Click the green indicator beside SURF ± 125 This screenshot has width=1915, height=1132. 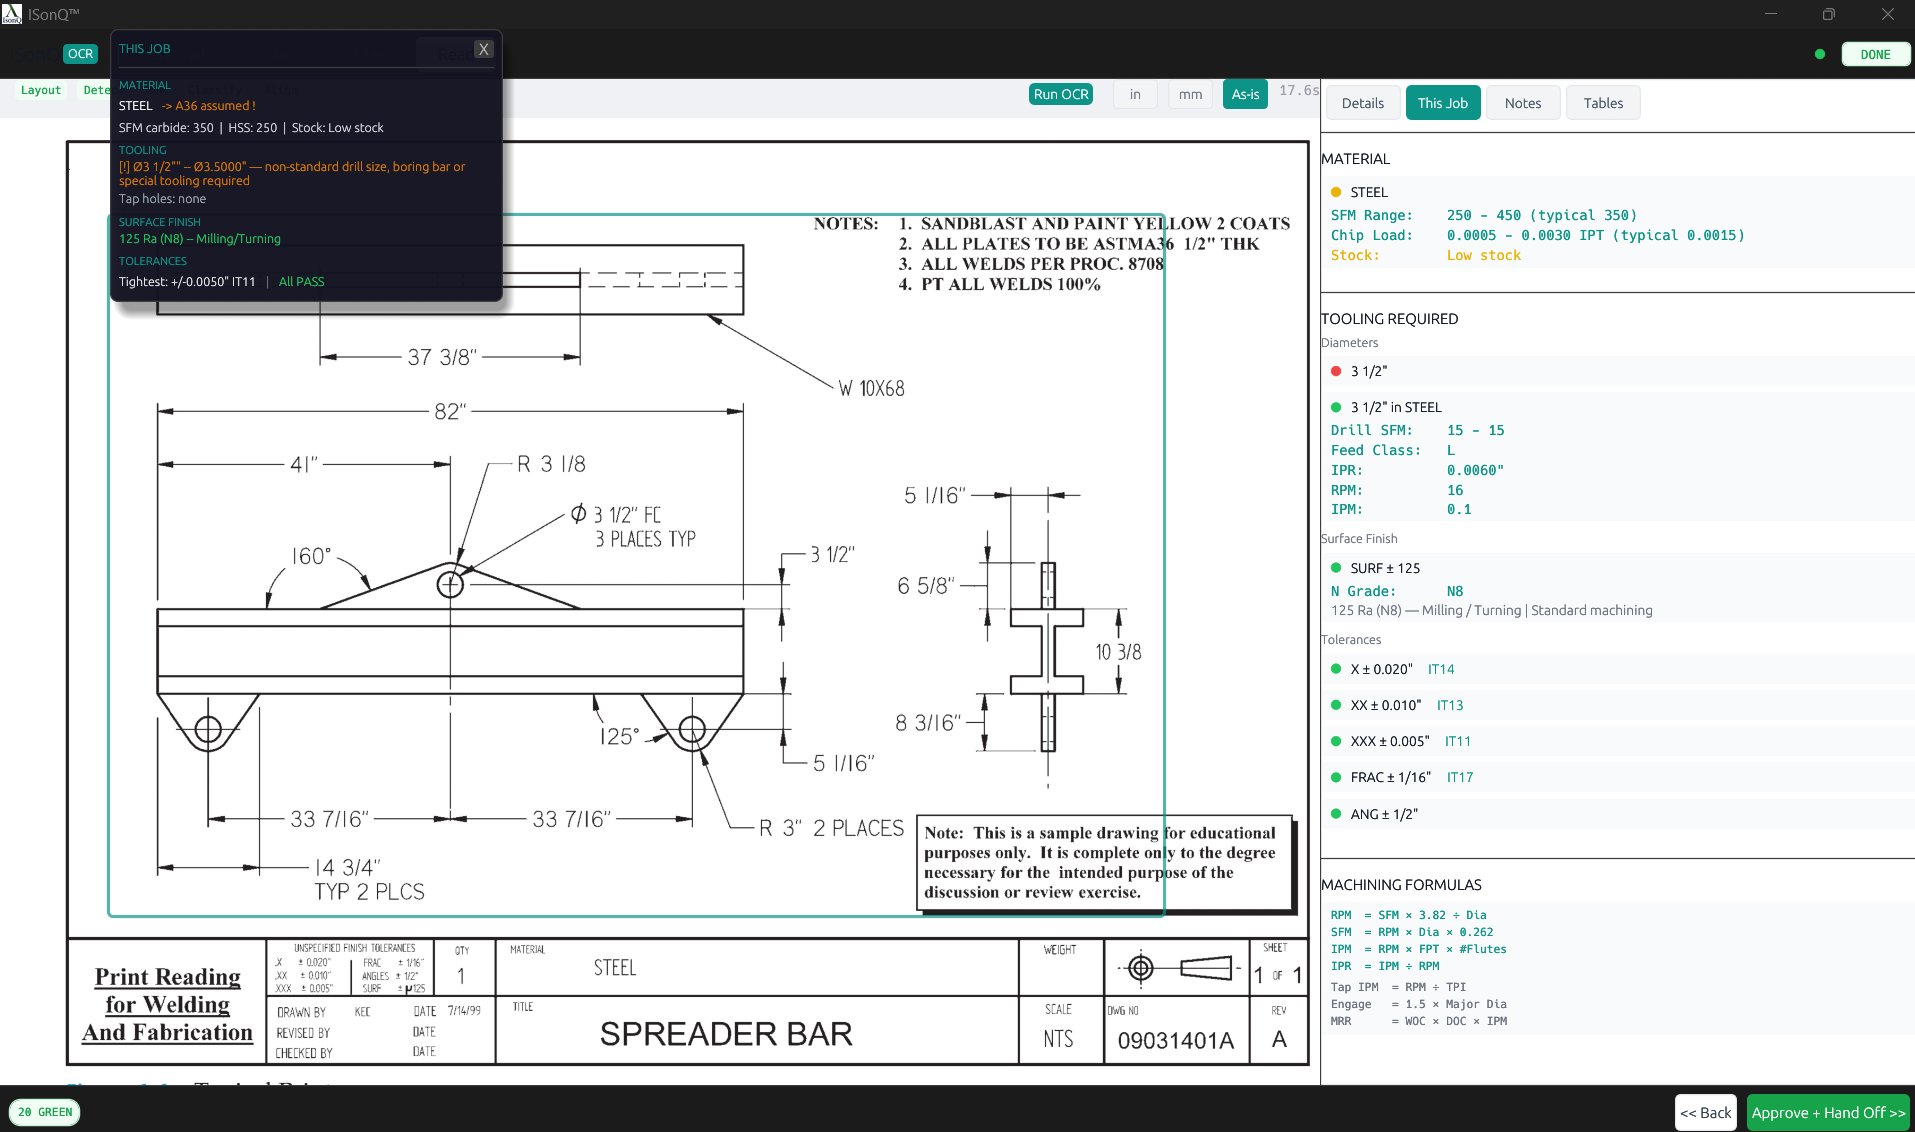tap(1337, 568)
